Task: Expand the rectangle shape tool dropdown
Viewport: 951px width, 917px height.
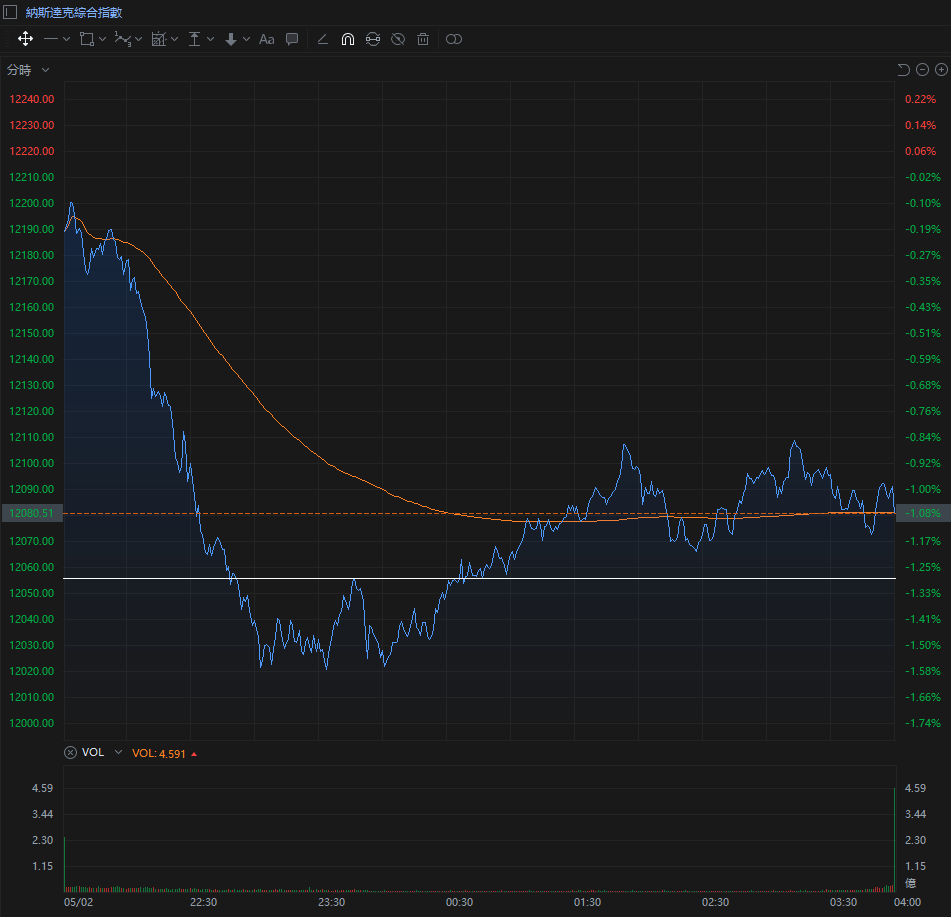Action: pyautogui.click(x=102, y=39)
